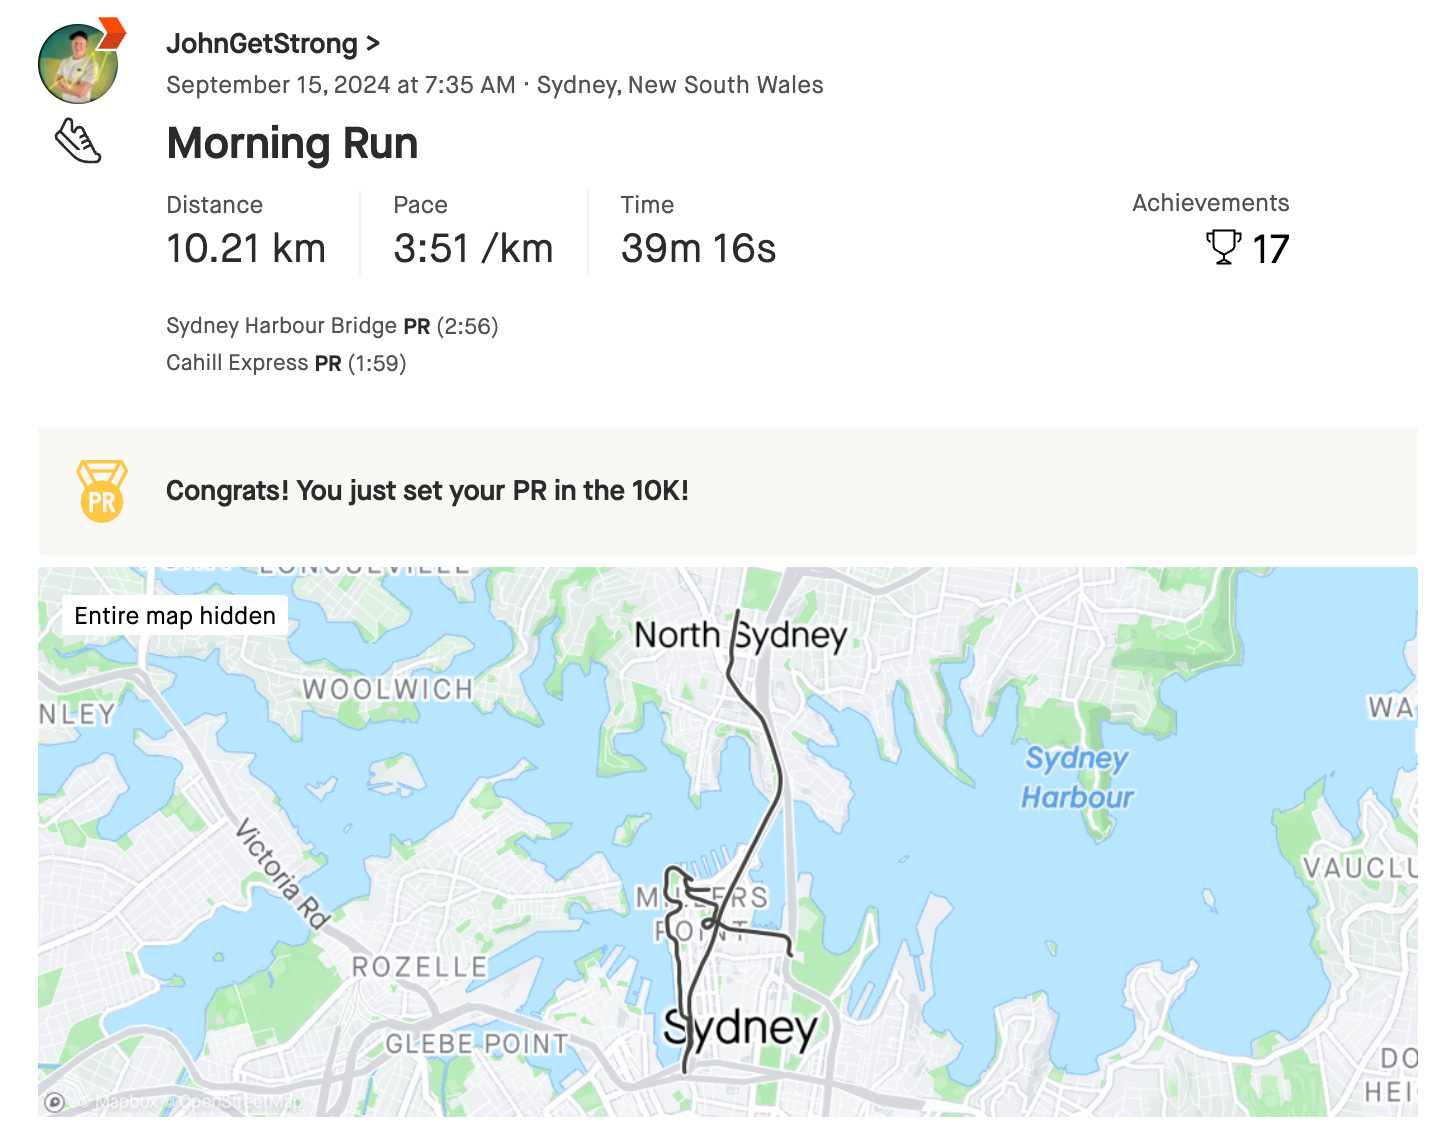Select the running shoe activity icon

point(80,142)
